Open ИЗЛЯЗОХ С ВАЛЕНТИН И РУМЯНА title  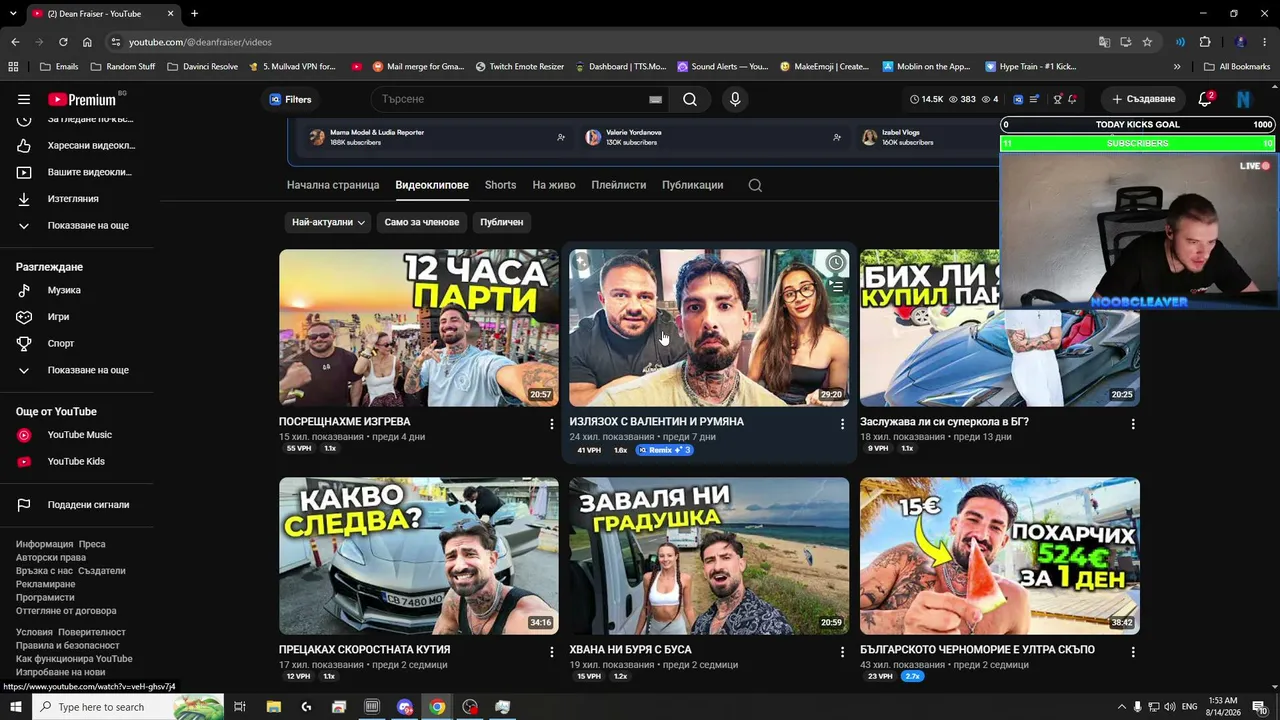657,422
